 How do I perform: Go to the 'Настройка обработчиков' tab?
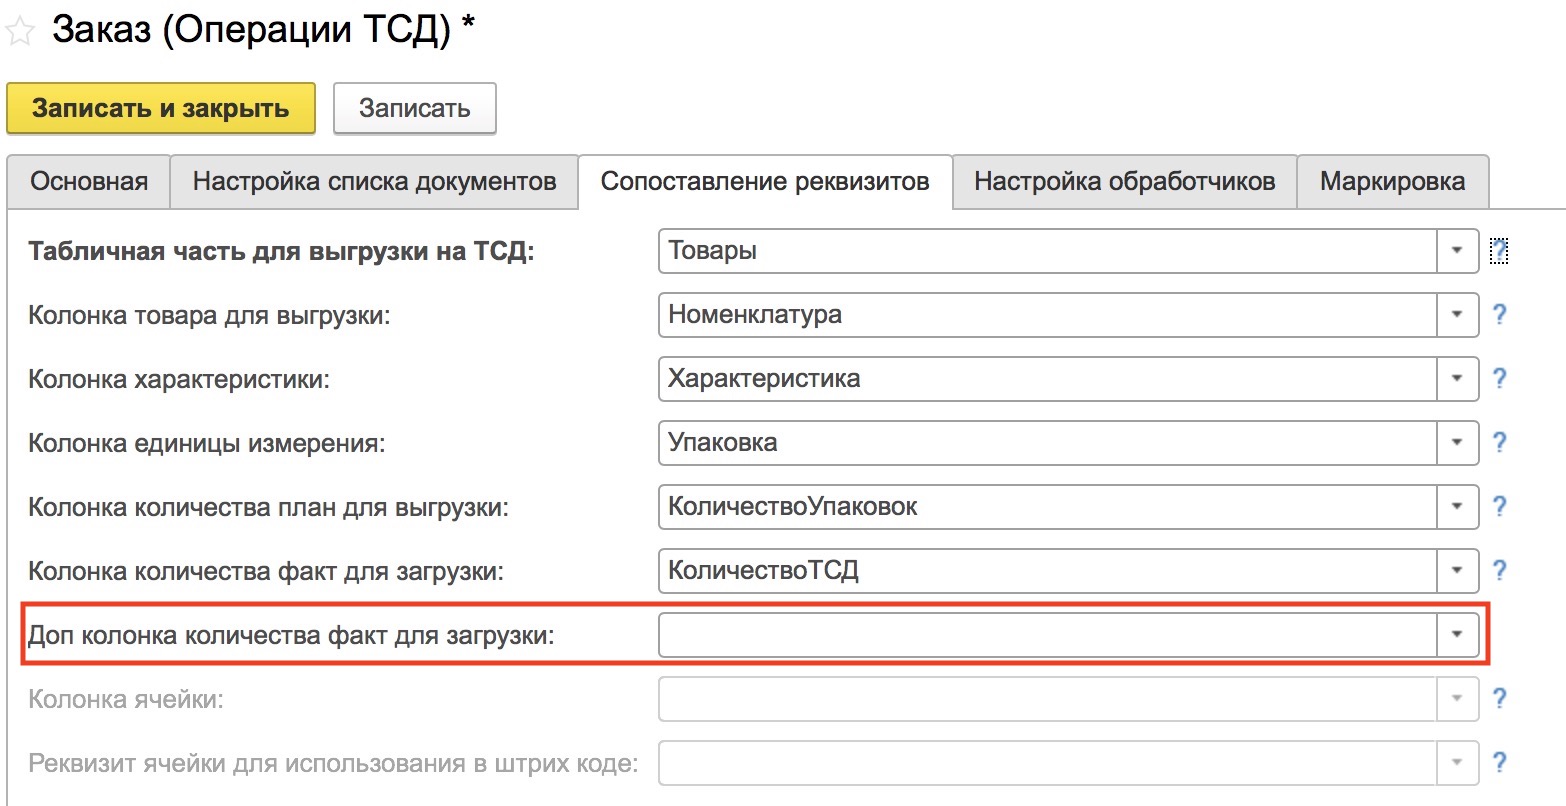click(x=1124, y=181)
